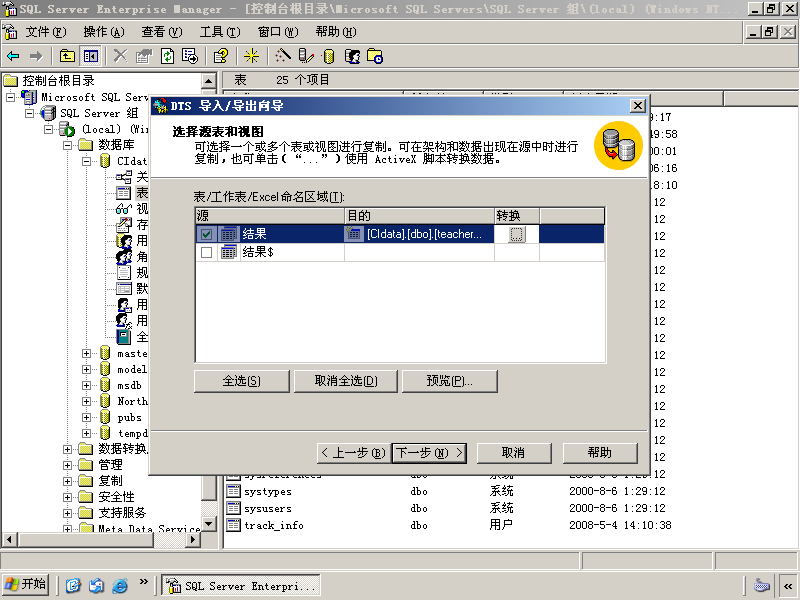Collapse the SQL Server 组 tree node

pos(30,113)
